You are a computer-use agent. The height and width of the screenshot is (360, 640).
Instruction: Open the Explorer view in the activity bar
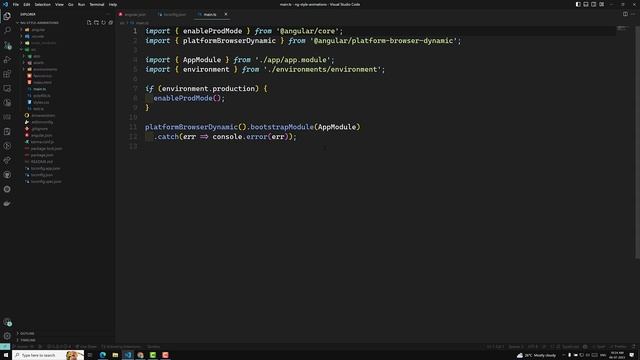[x=7, y=16]
